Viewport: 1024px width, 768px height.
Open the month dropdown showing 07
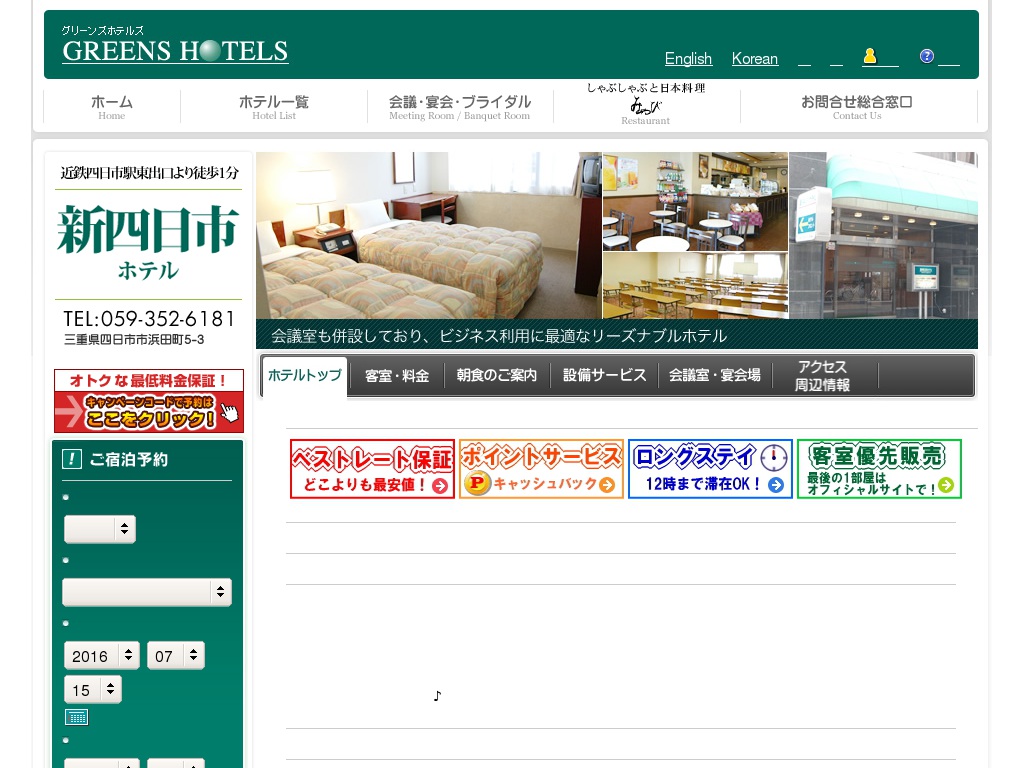coord(176,656)
